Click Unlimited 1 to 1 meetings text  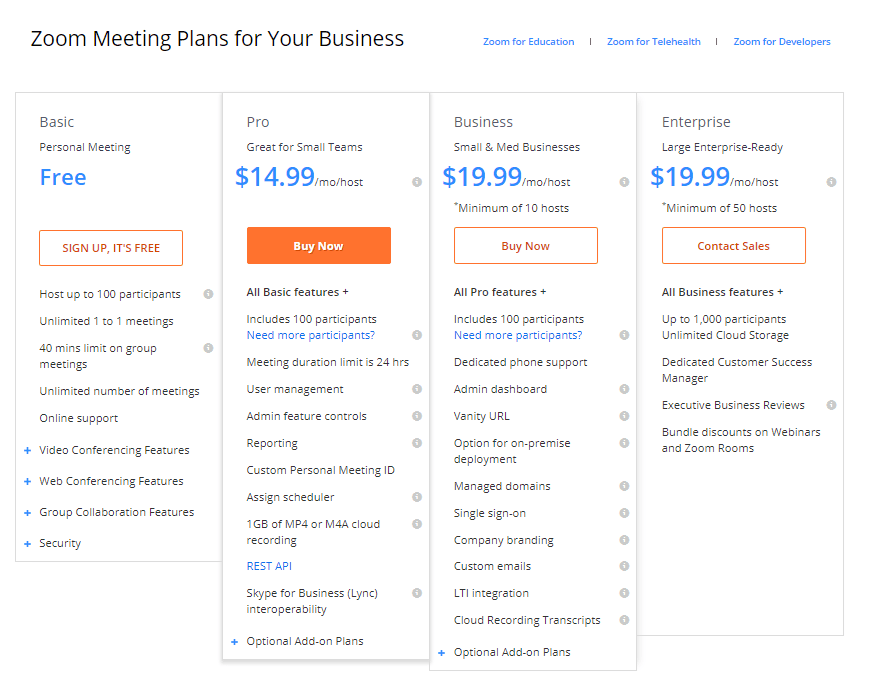pyautogui.click(x=106, y=321)
